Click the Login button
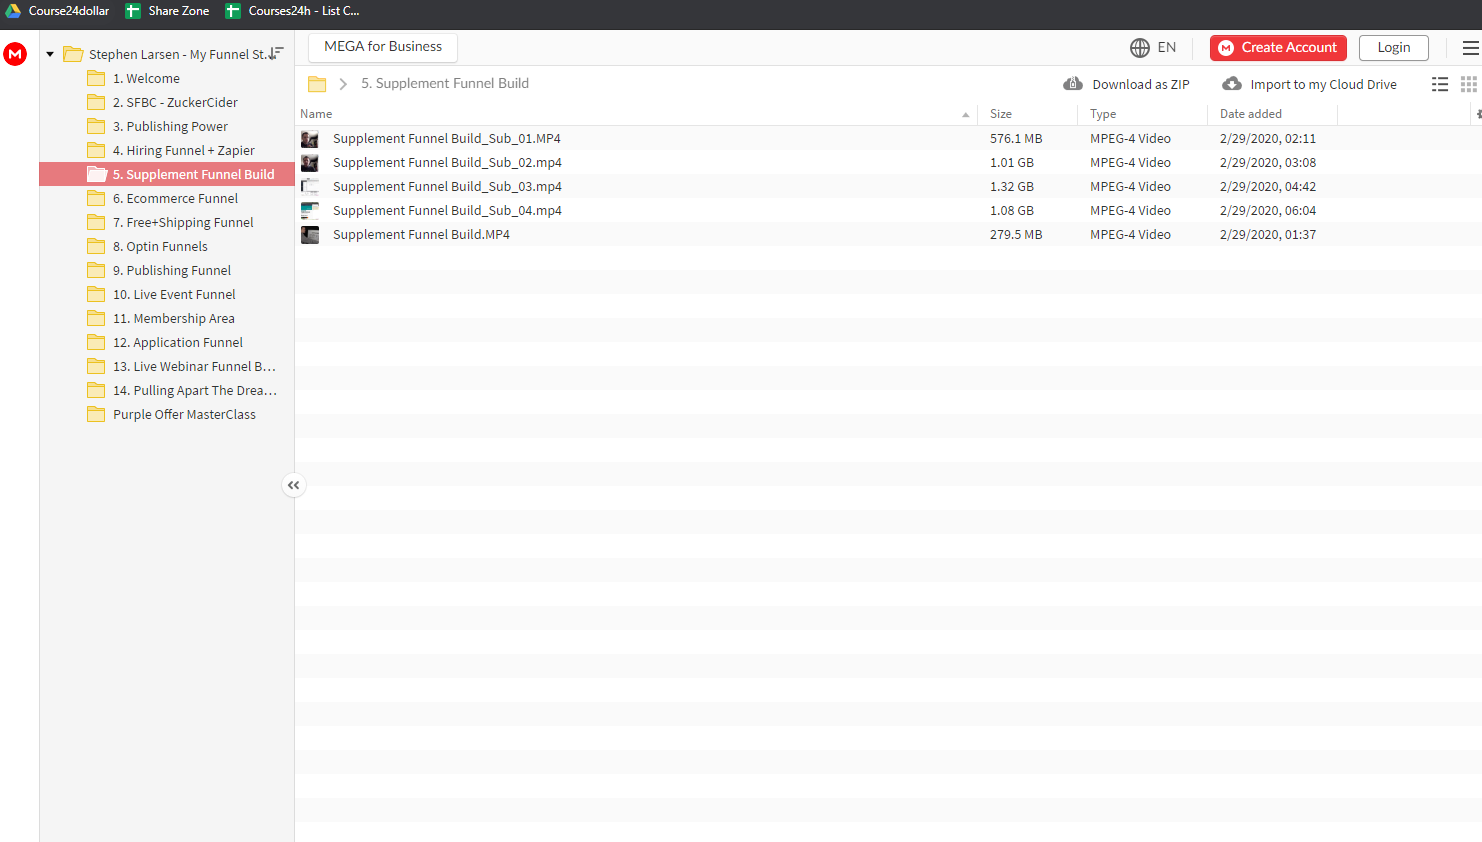The width and height of the screenshot is (1482, 842). tap(1394, 48)
